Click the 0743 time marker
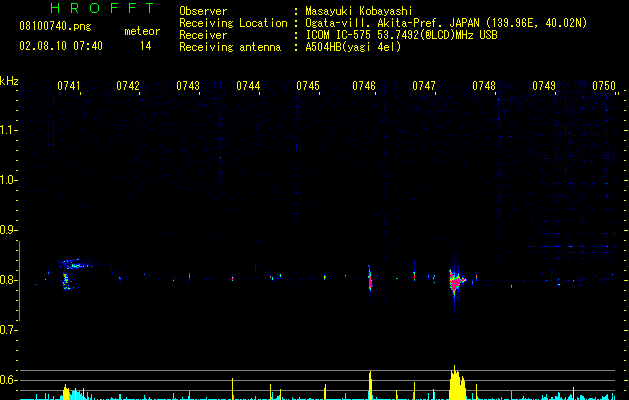This screenshot has height=400, width=629. [188, 86]
